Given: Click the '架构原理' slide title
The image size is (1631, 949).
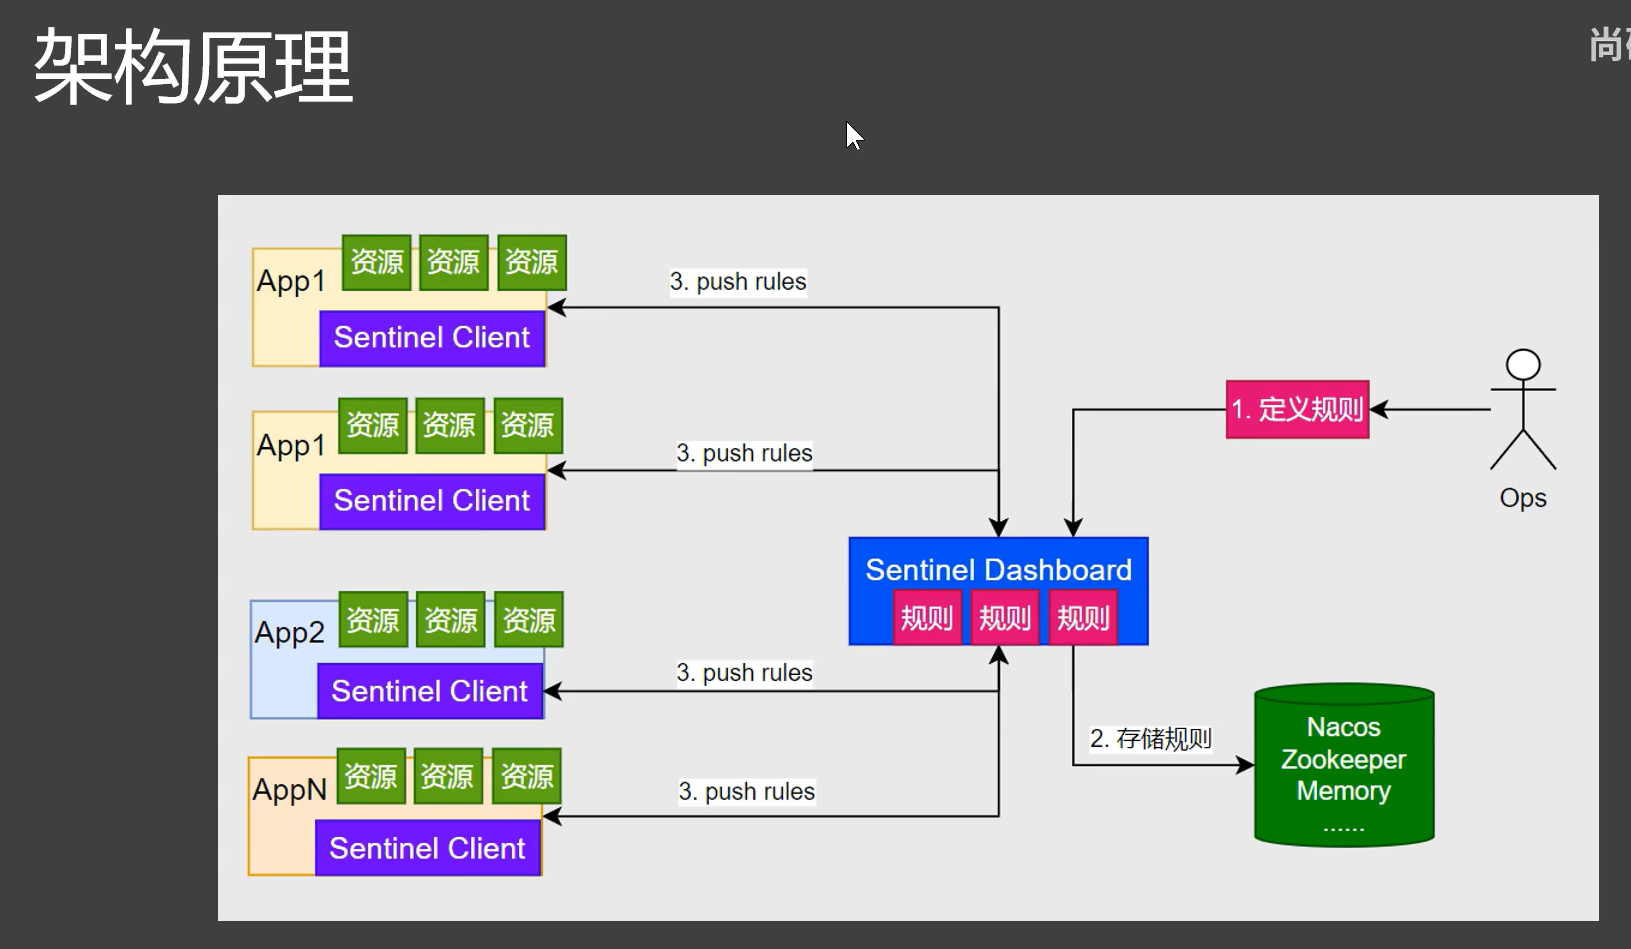Looking at the screenshot, I should coord(193,67).
